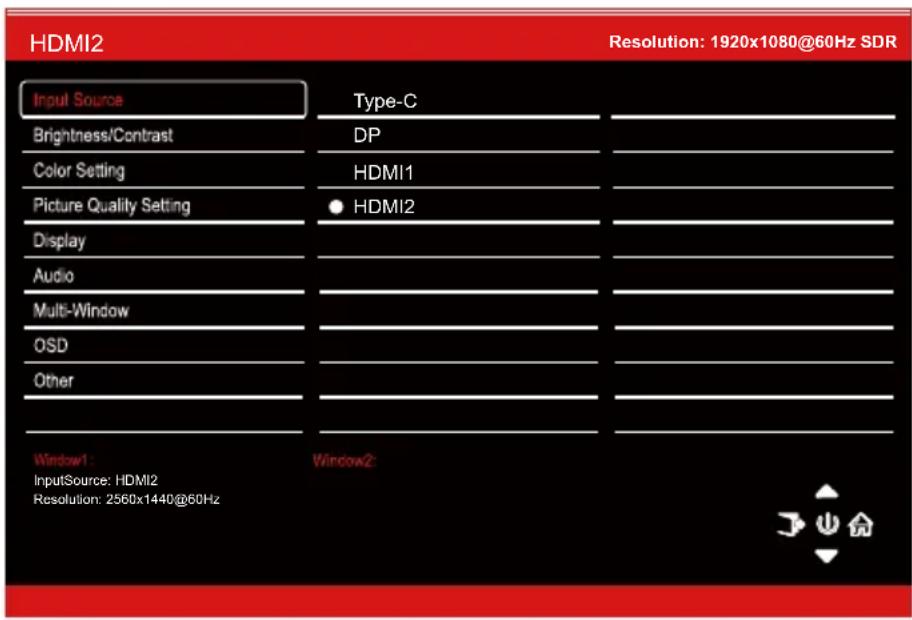
Task: Click the power icon
Action: [x=827, y=524]
